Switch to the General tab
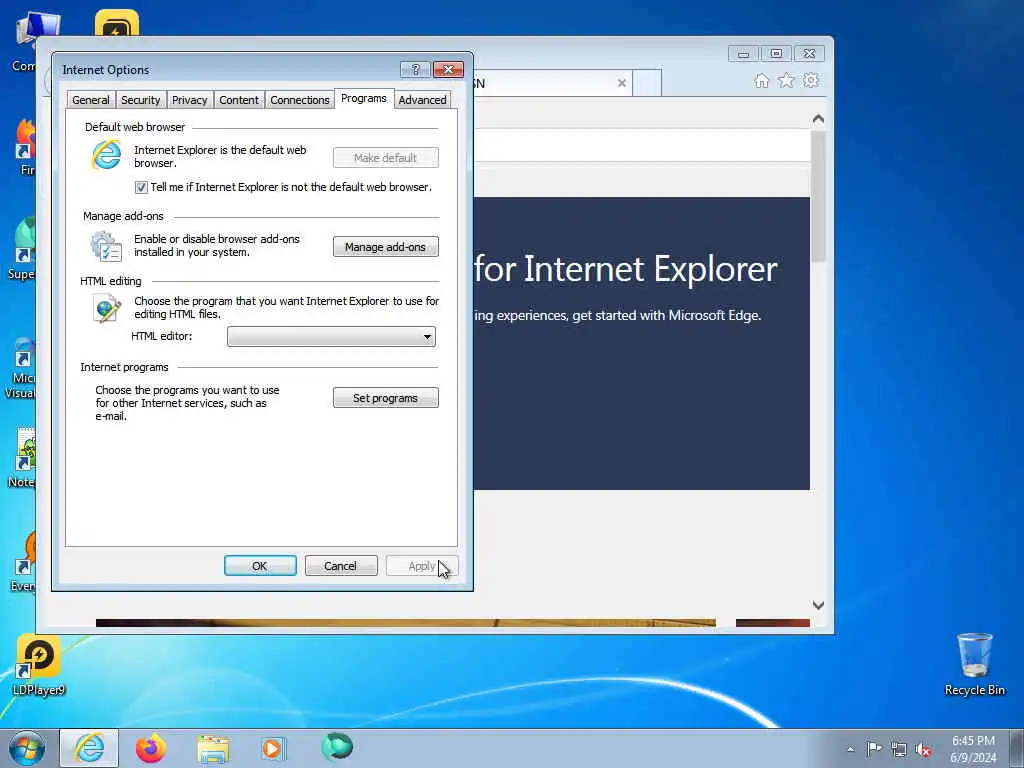The height and width of the screenshot is (768, 1024). [x=91, y=100]
